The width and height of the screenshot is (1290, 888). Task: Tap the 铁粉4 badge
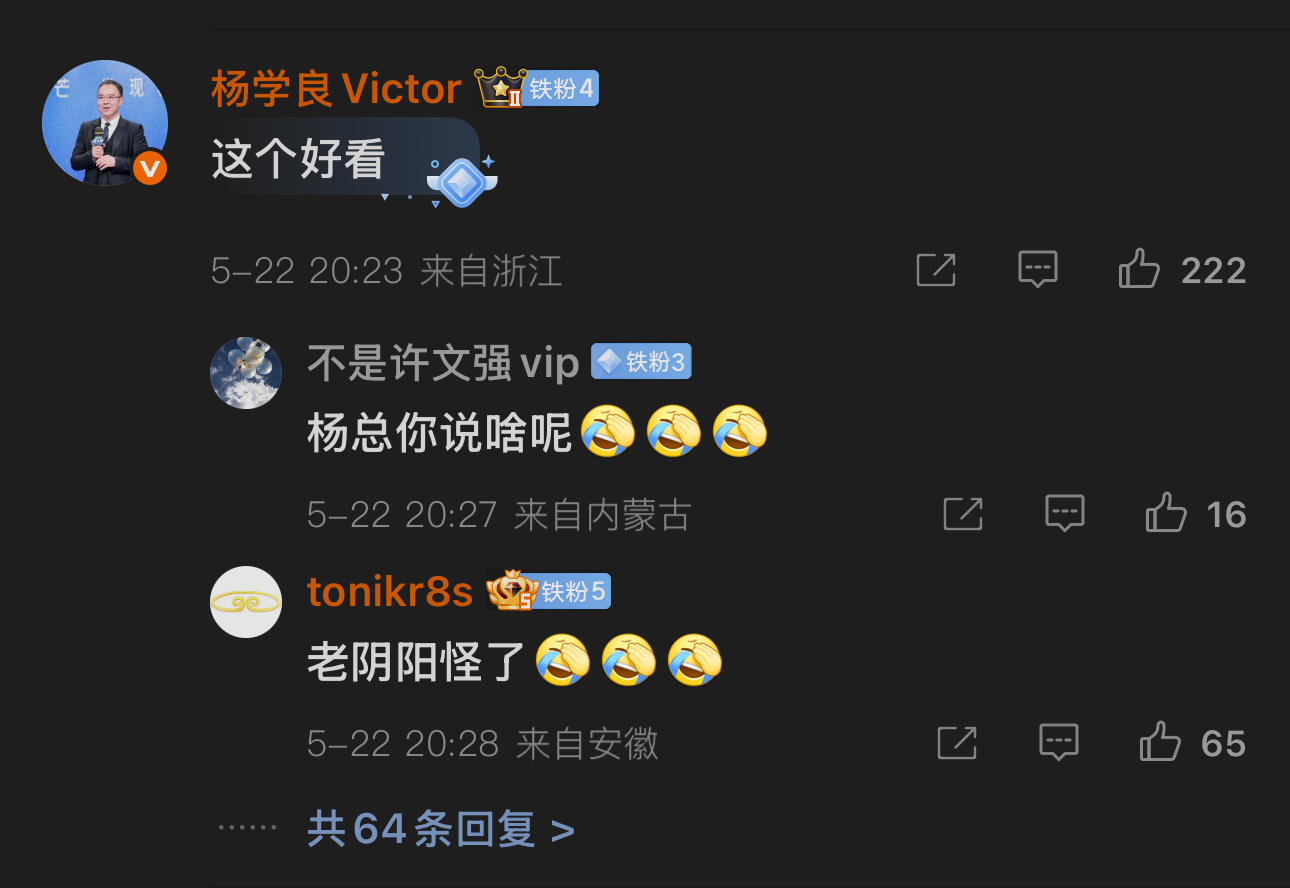[559, 89]
